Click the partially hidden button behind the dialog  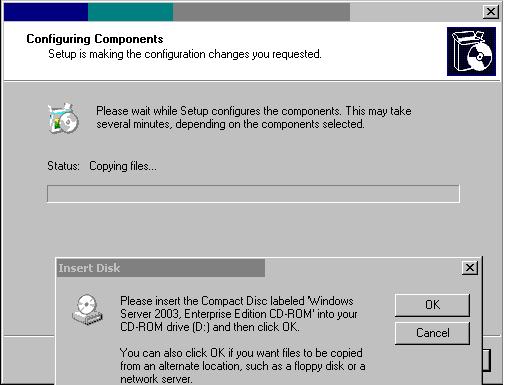[487, 360]
